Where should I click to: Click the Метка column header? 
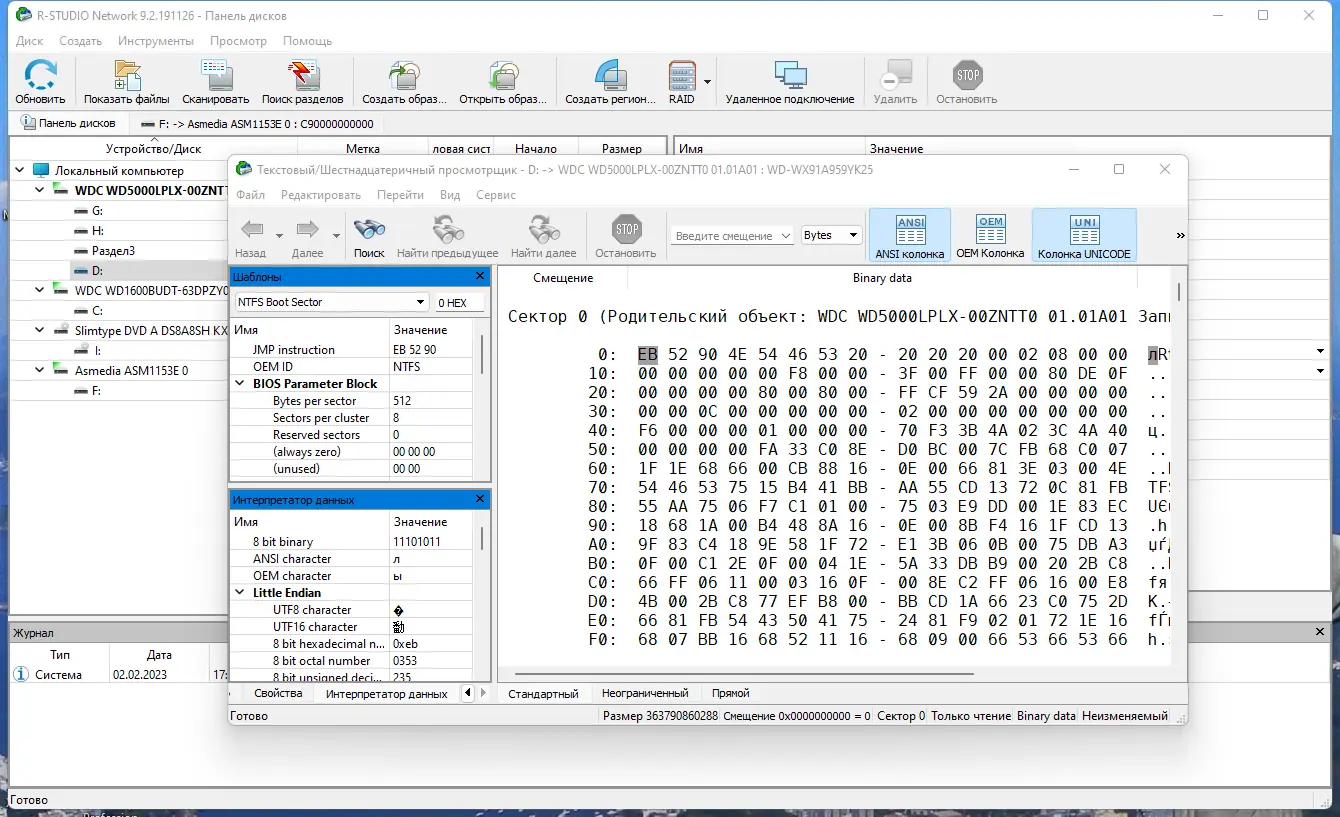(362, 149)
